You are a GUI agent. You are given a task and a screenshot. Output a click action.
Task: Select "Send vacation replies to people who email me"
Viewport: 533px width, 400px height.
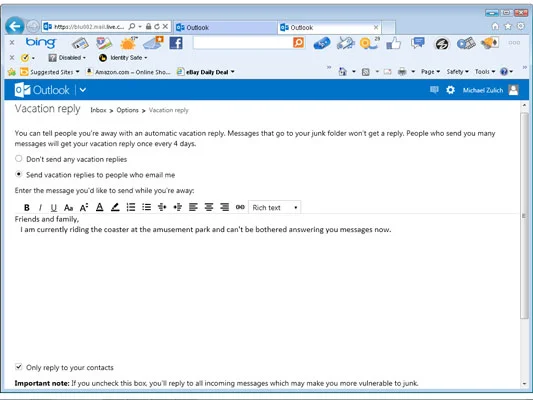(x=19, y=174)
